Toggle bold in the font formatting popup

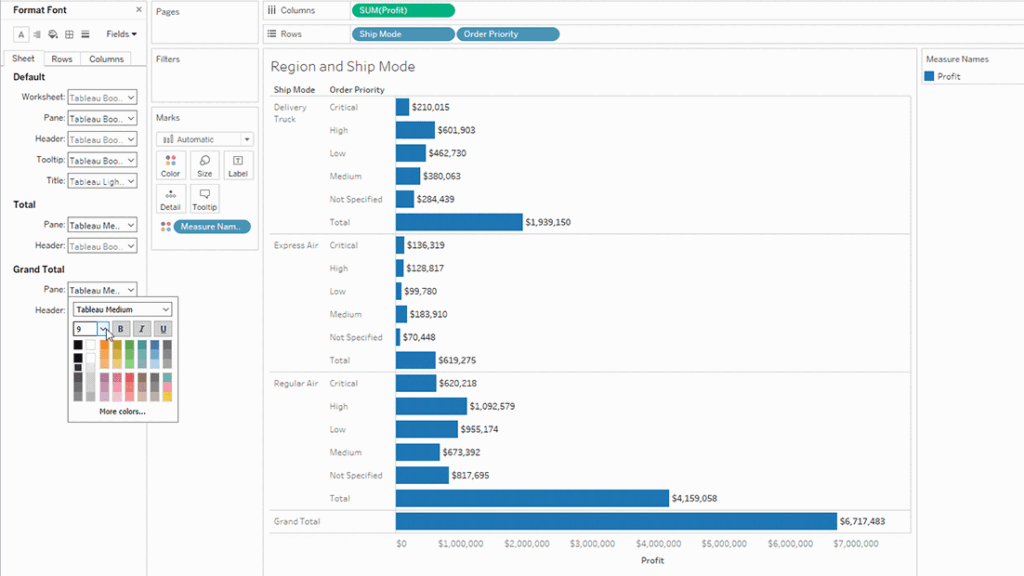coord(120,328)
